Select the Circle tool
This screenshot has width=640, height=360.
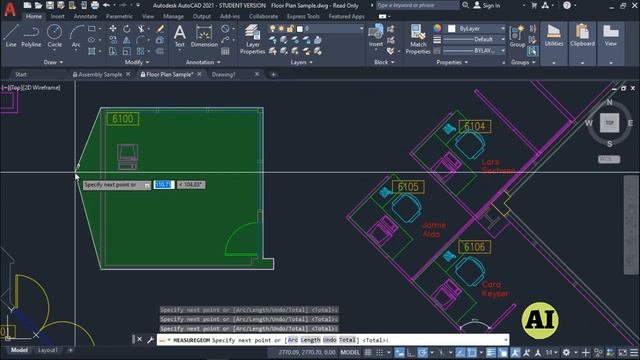tap(54, 36)
